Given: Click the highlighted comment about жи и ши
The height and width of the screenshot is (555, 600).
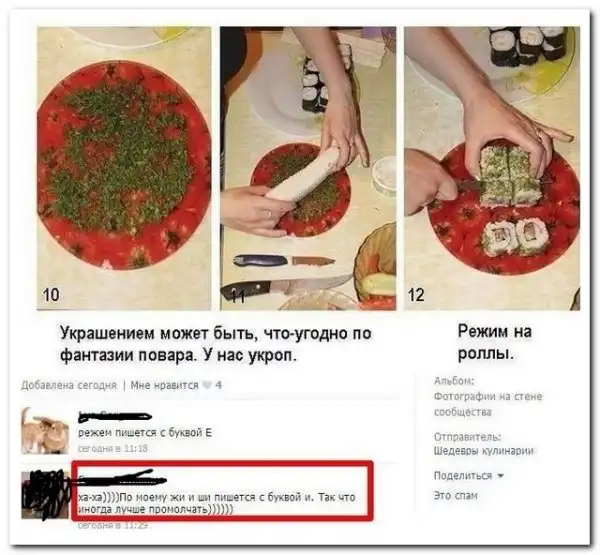Looking at the screenshot, I should 217,503.
